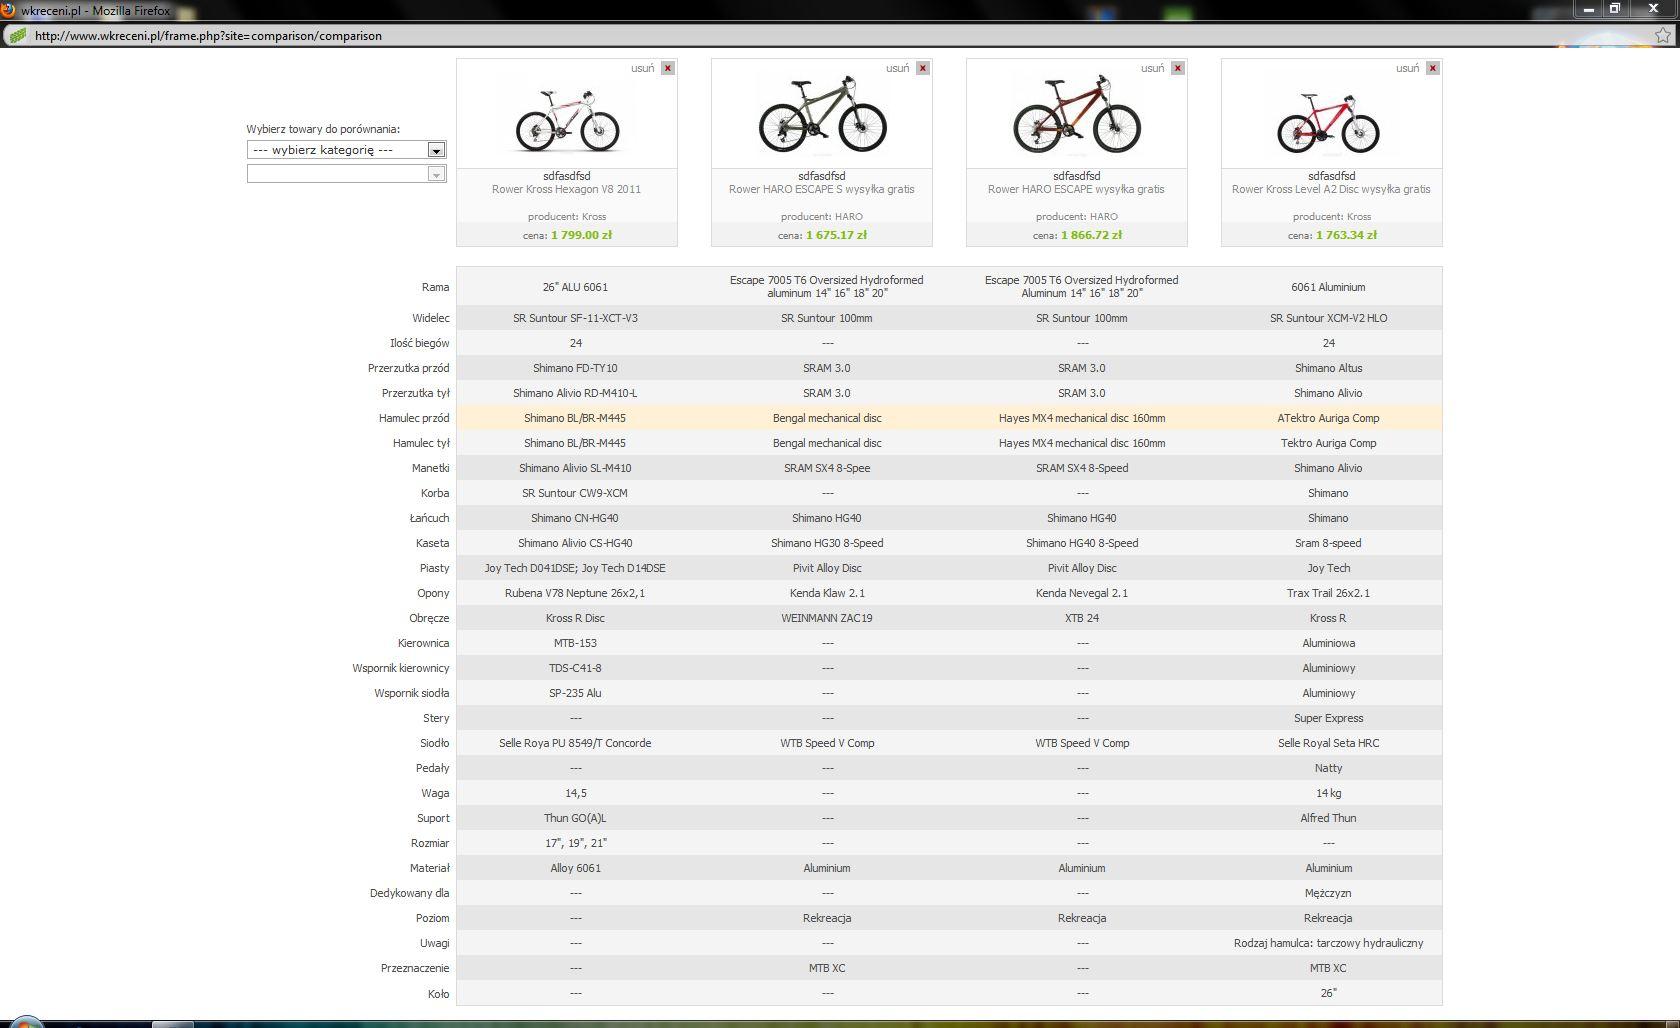Open the empty second product dropdown
Screen dimensions: 1680x1028
346,174
